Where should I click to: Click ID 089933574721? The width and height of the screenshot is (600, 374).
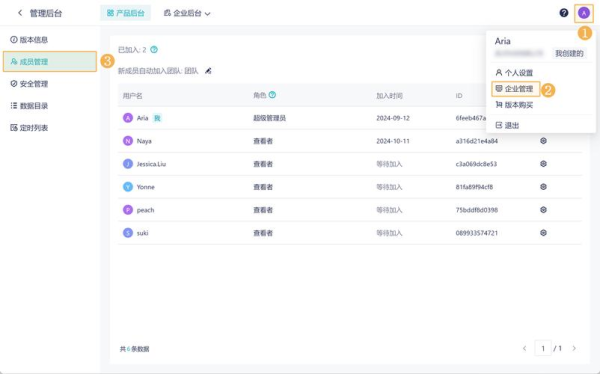pyautogui.click(x=477, y=233)
